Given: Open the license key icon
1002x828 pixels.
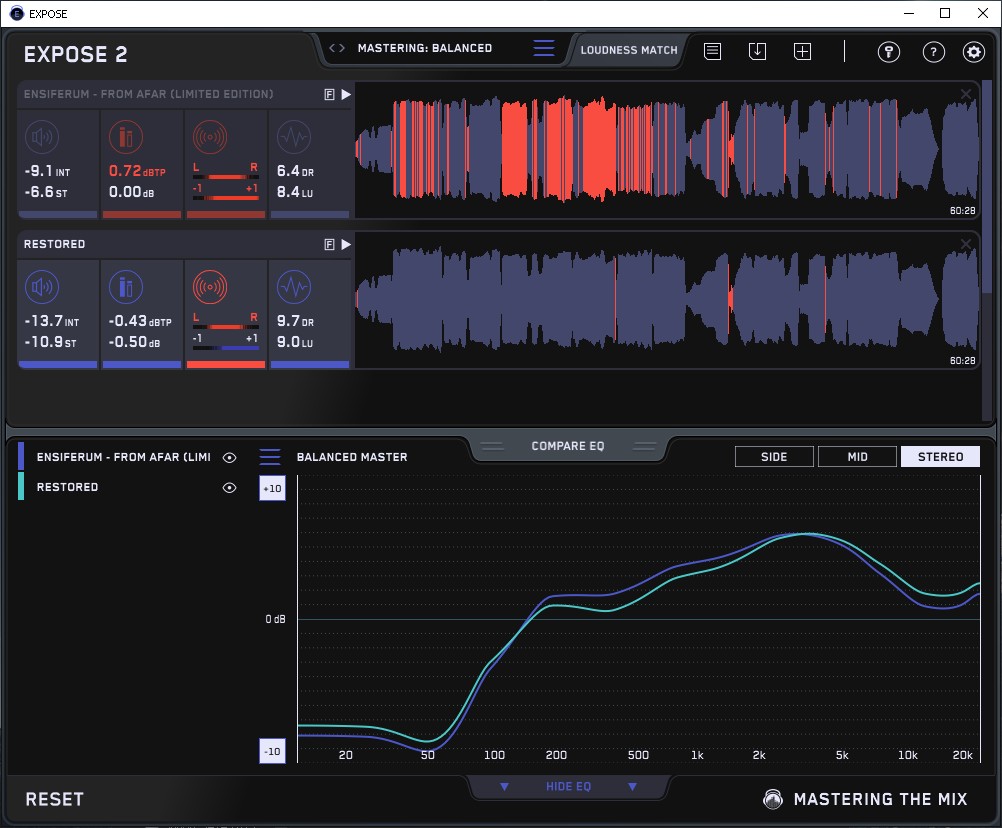Looking at the screenshot, I should click(888, 52).
